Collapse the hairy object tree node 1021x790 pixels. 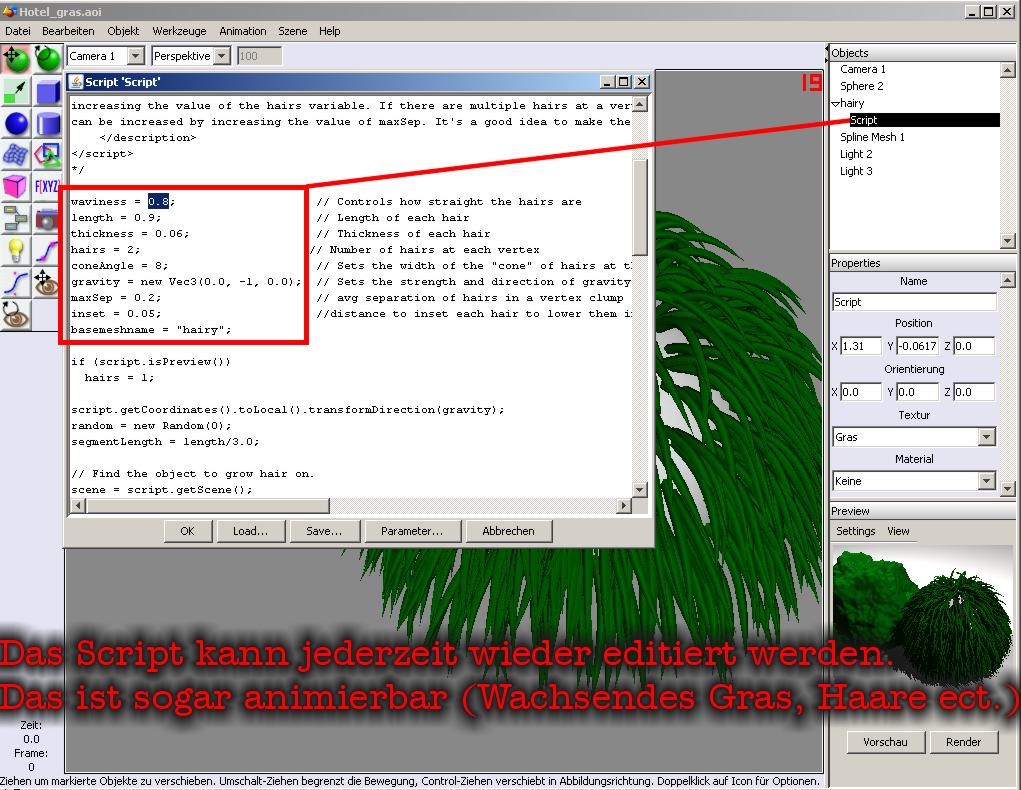pos(835,104)
